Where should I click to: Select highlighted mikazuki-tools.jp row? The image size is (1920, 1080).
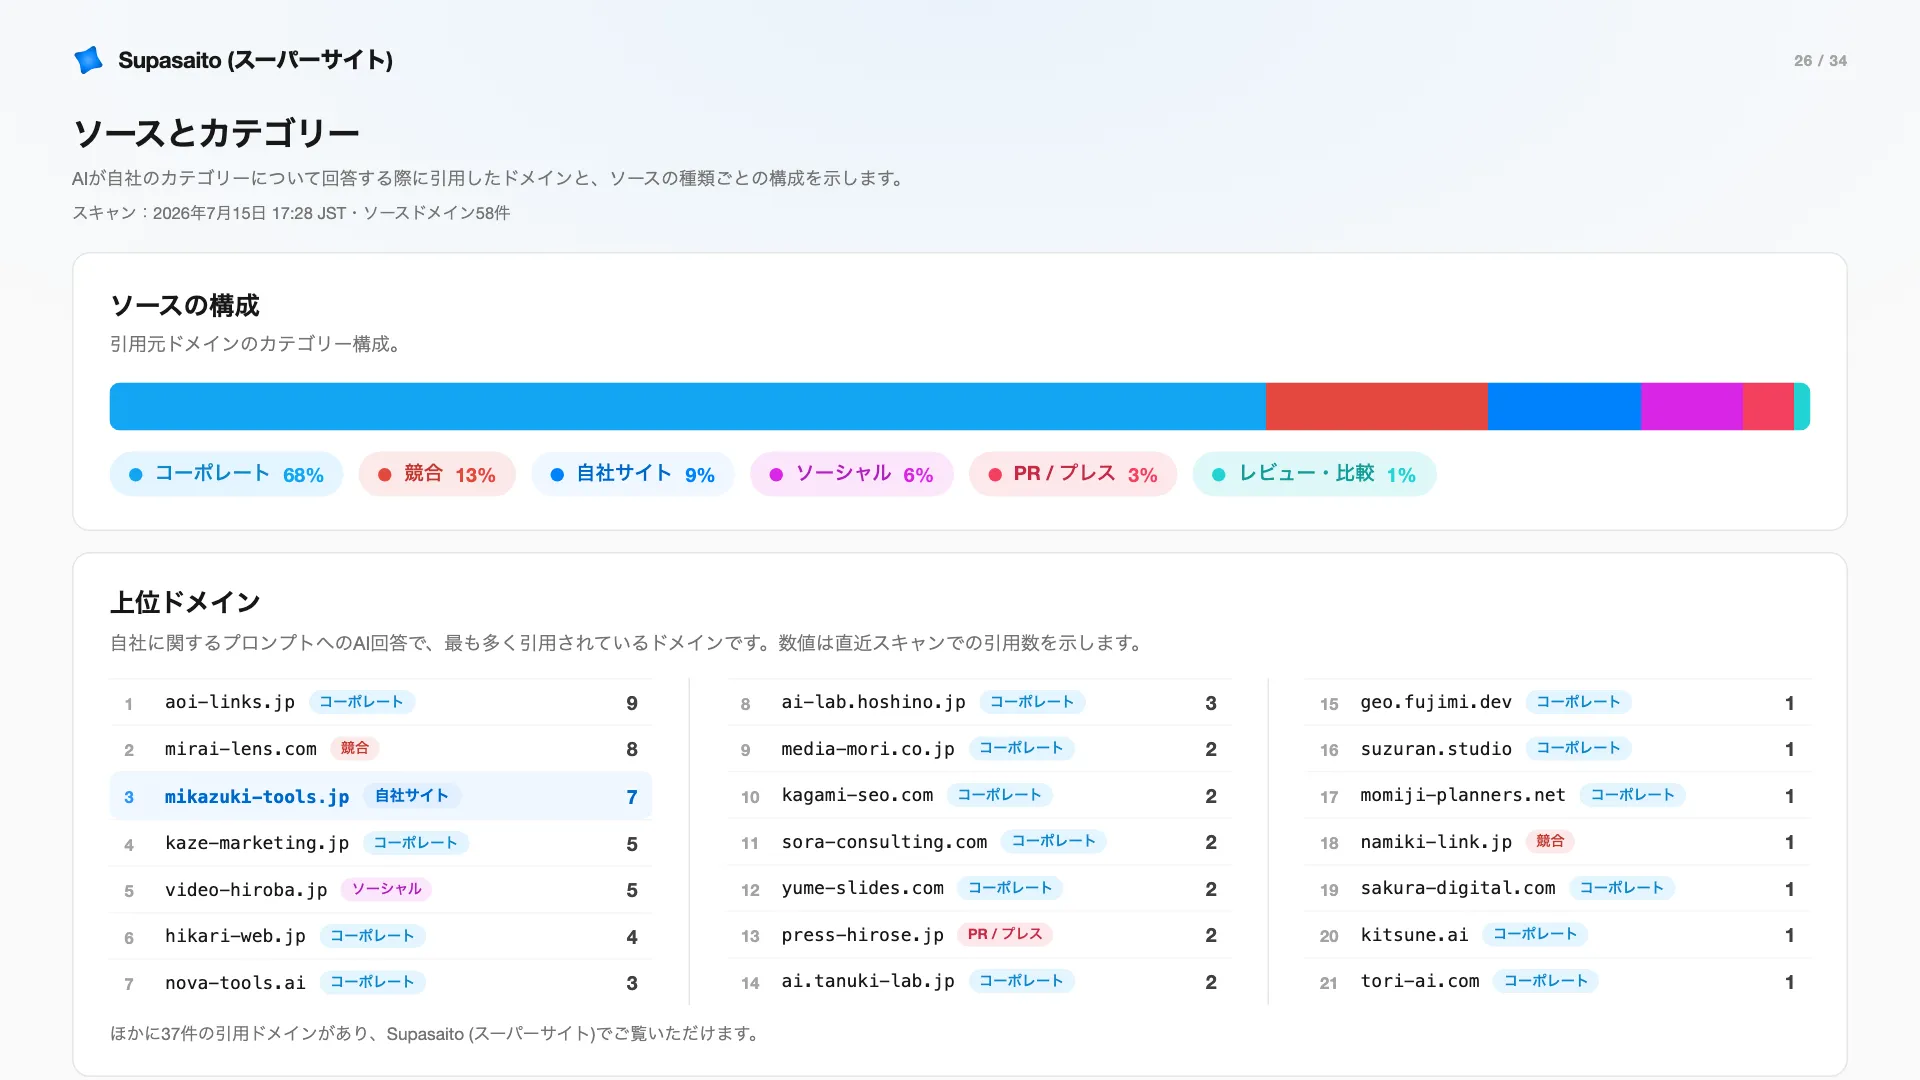click(381, 796)
